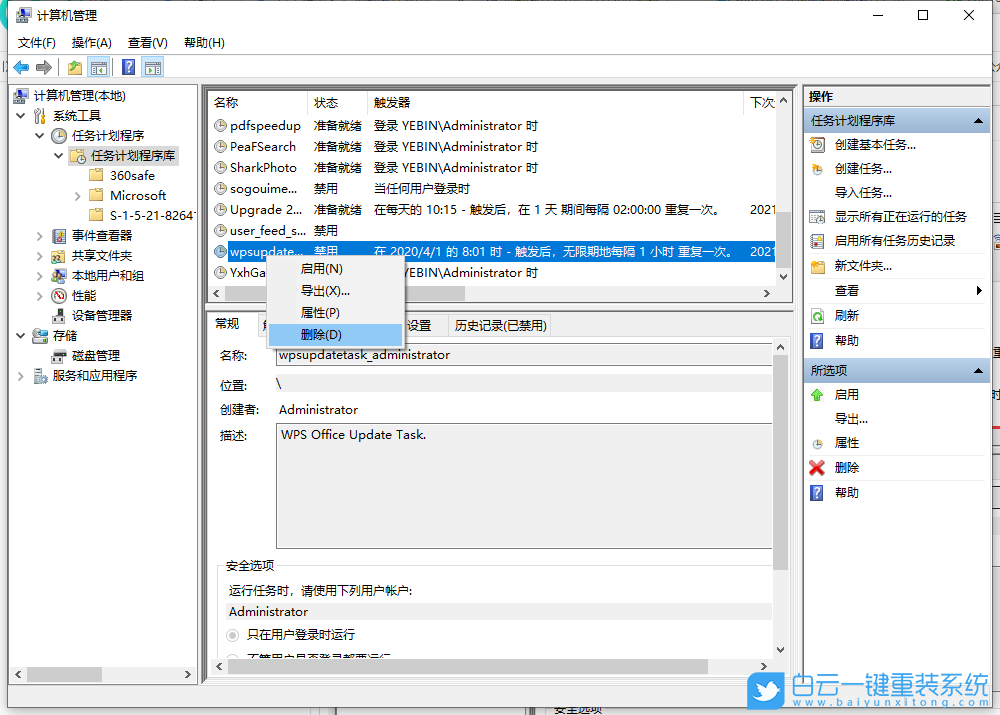Toggle the show/hide console tree toolbar icon

pos(99,66)
